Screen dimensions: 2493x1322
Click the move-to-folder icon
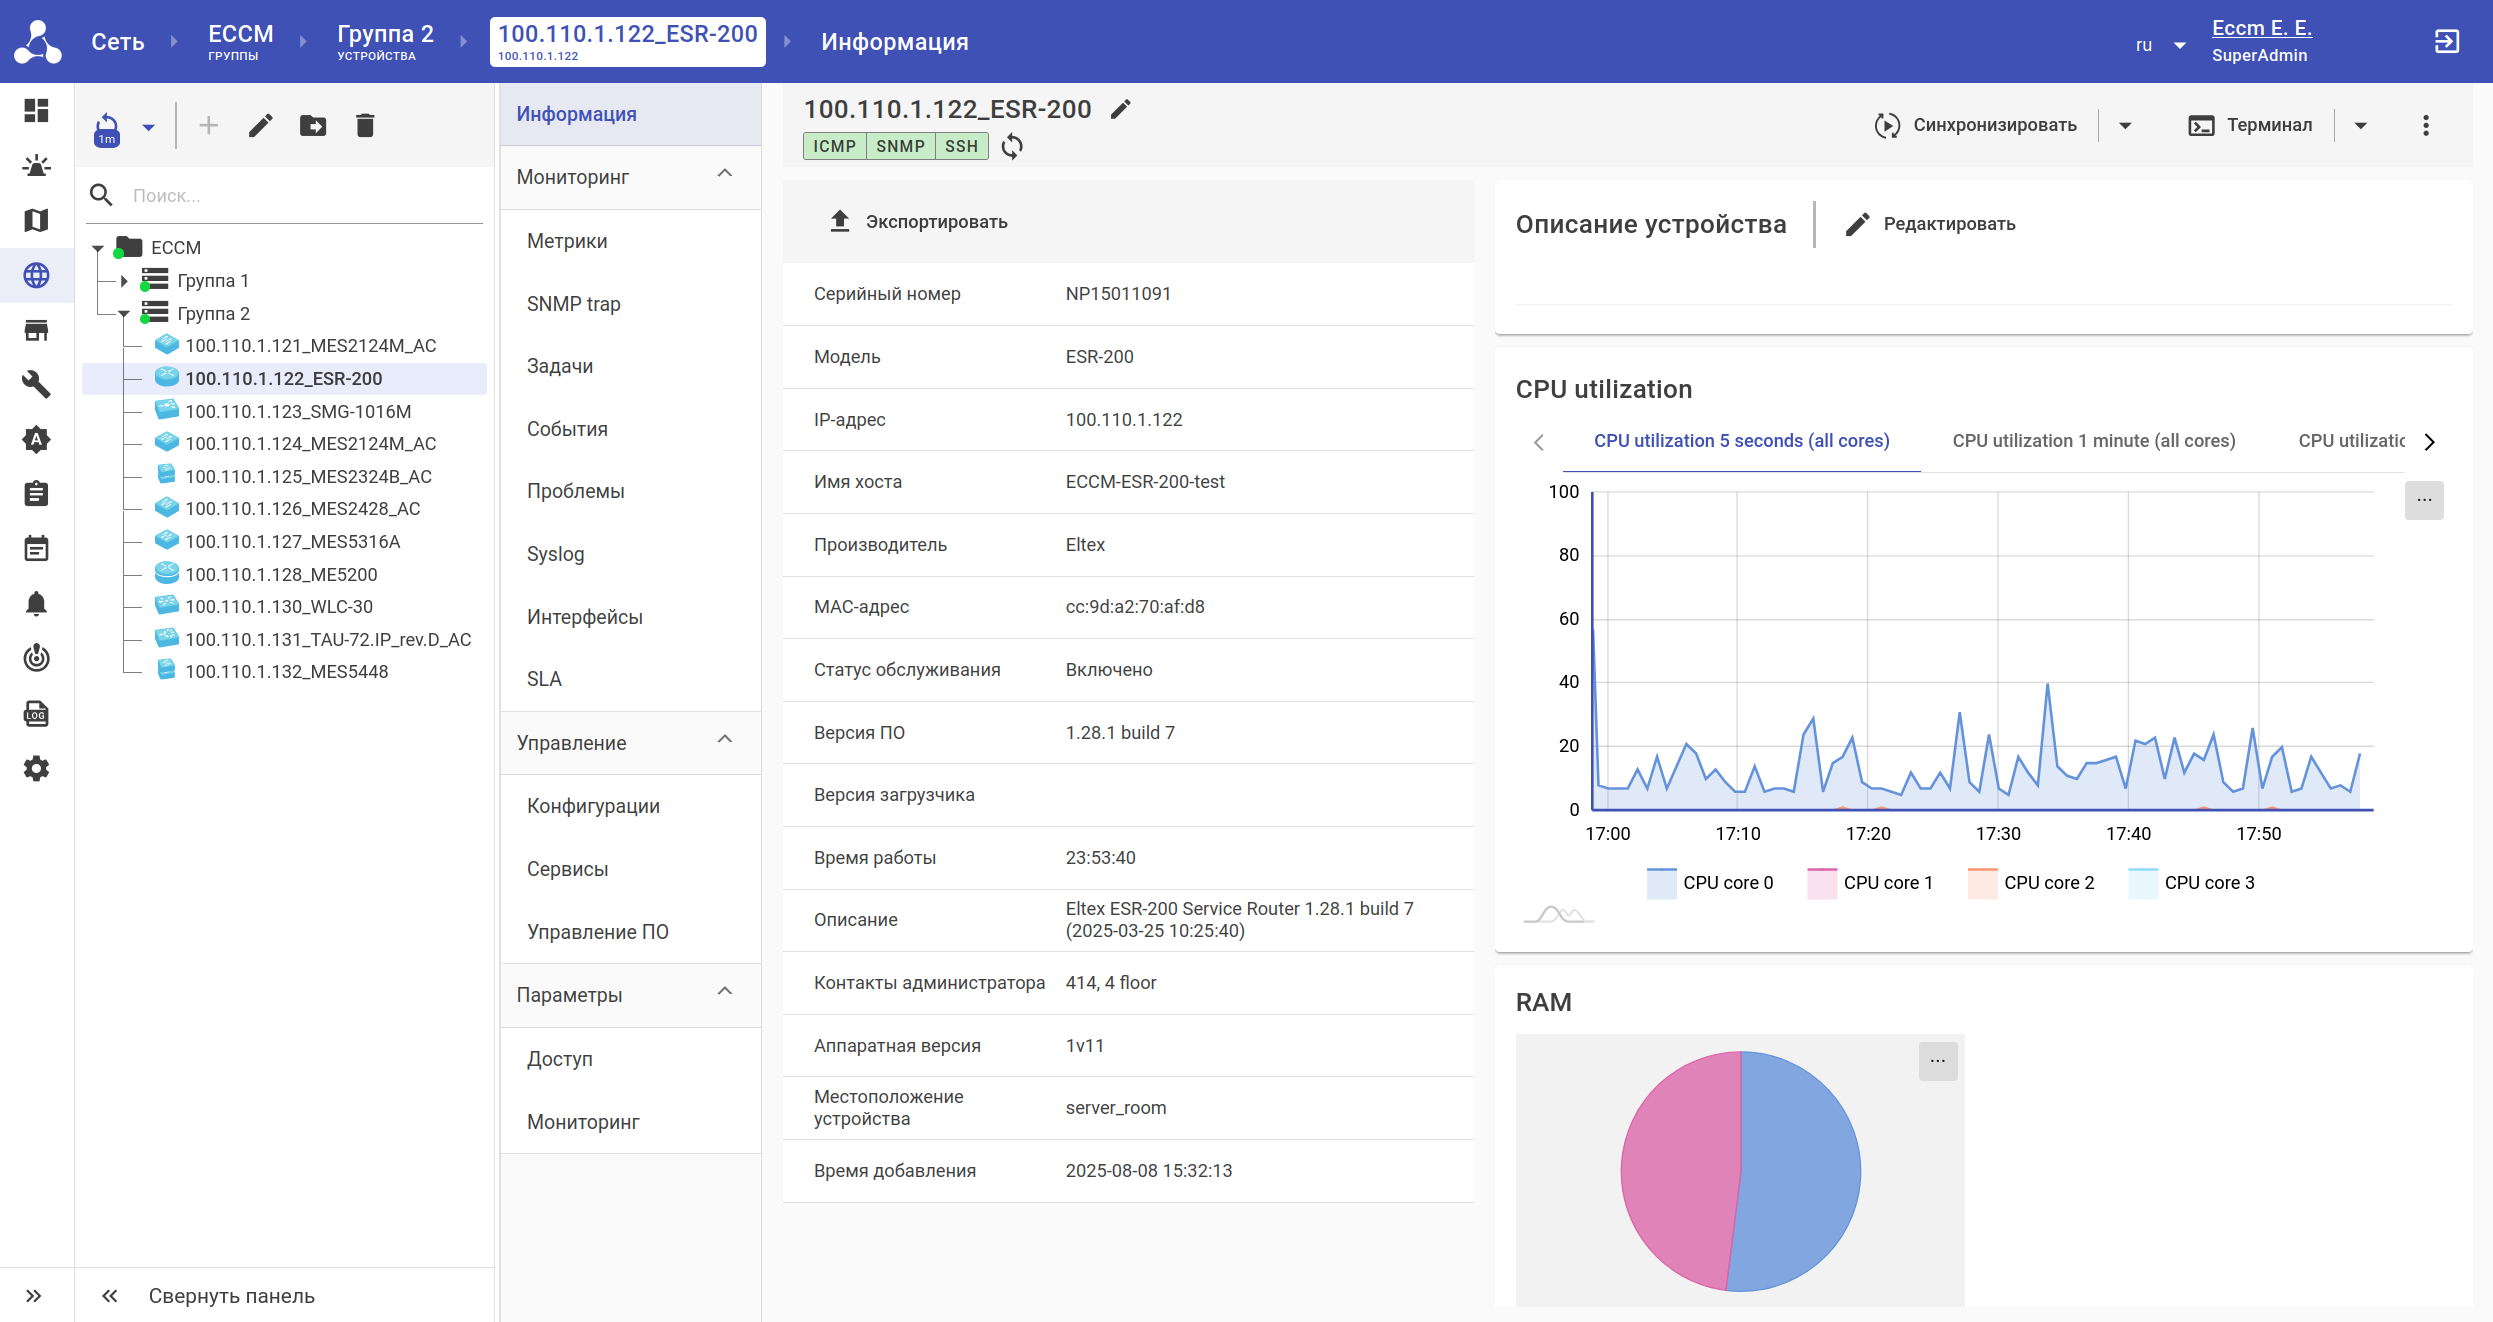pyautogui.click(x=313, y=126)
